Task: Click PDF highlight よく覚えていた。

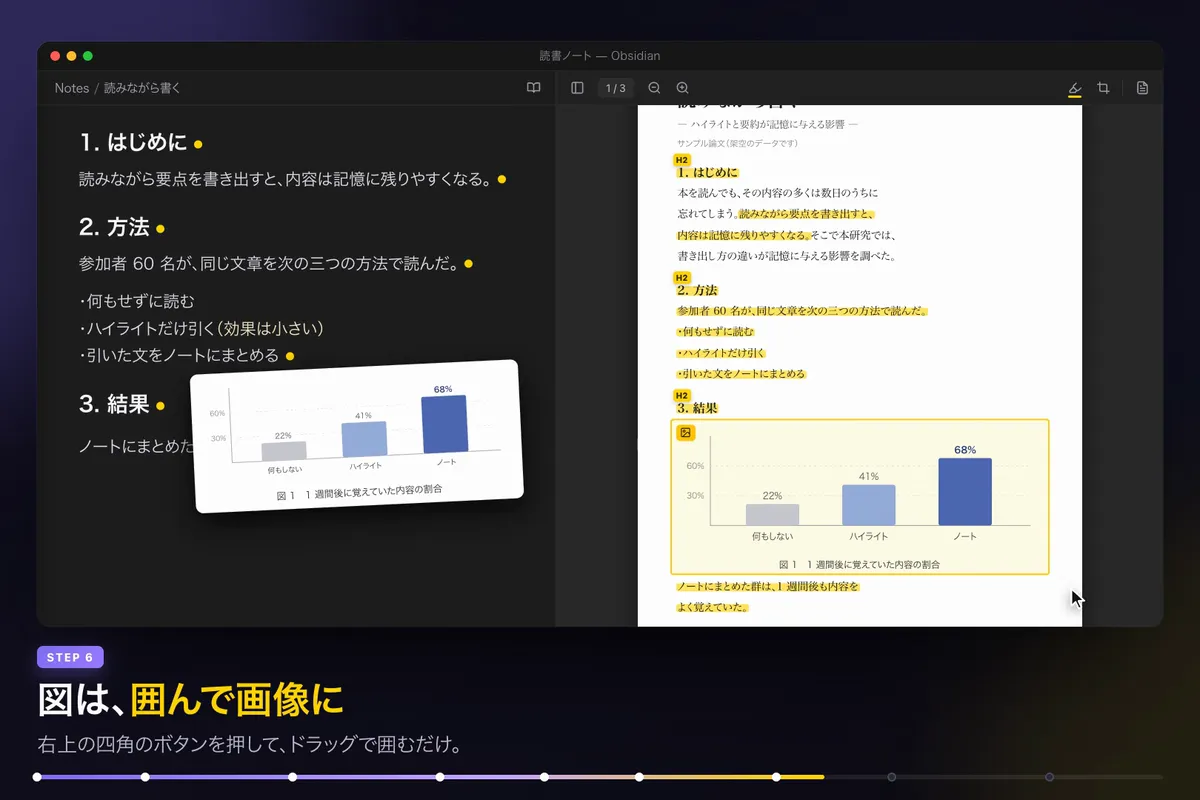Action: (713, 607)
